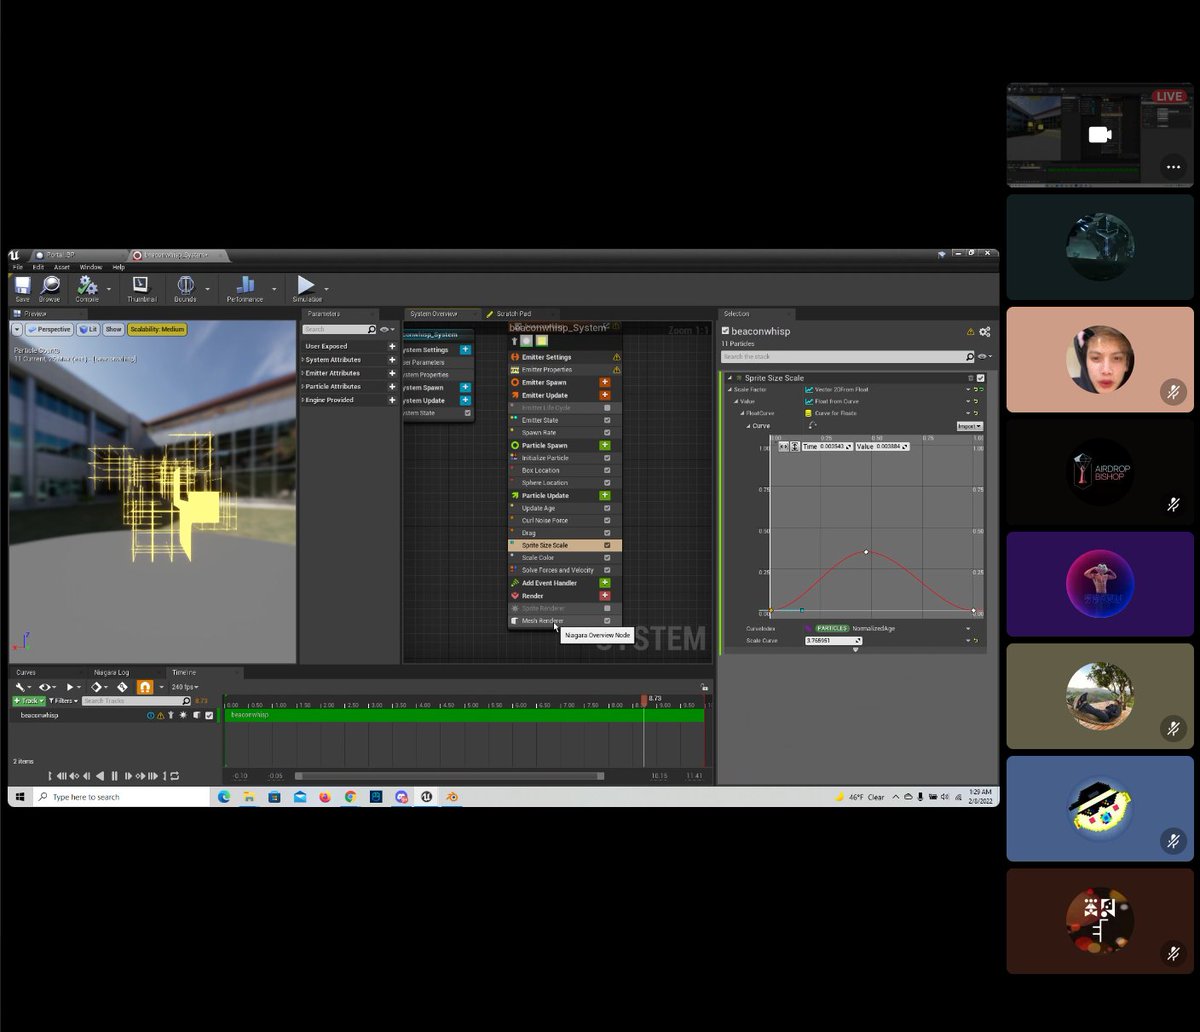Switch to the Curves tab
The height and width of the screenshot is (1032, 1200).
click(x=26, y=672)
